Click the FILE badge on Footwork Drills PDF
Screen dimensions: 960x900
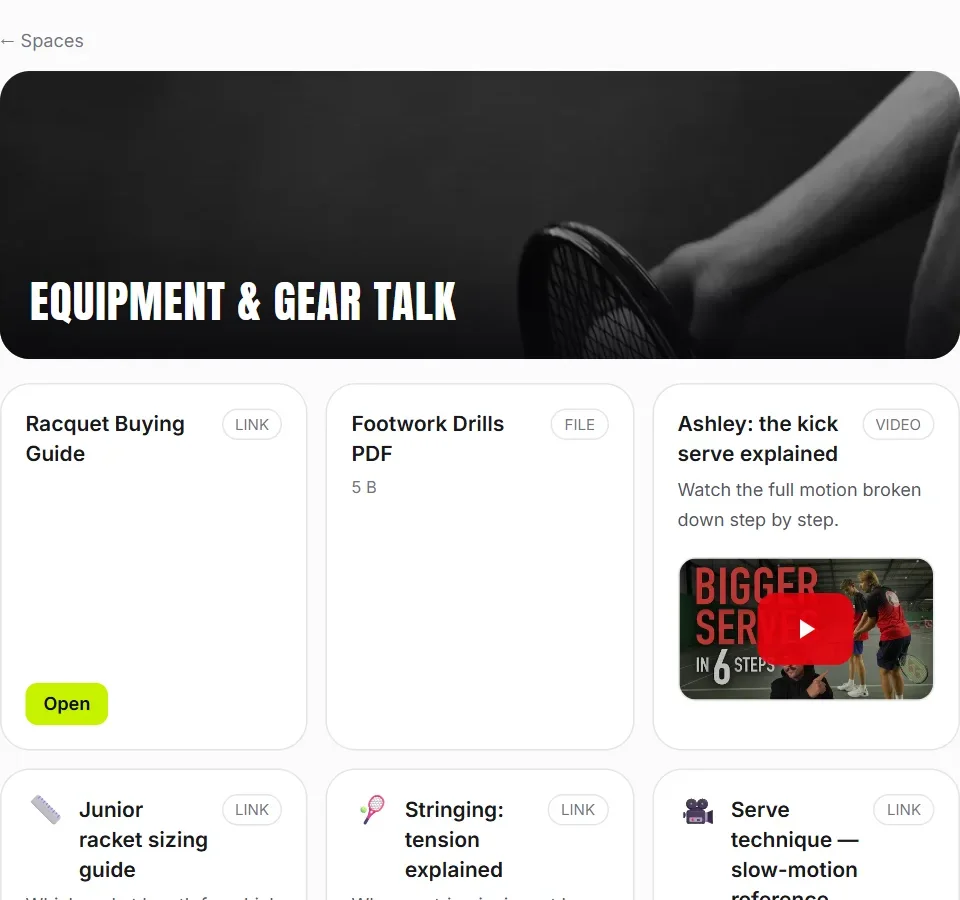click(x=579, y=424)
